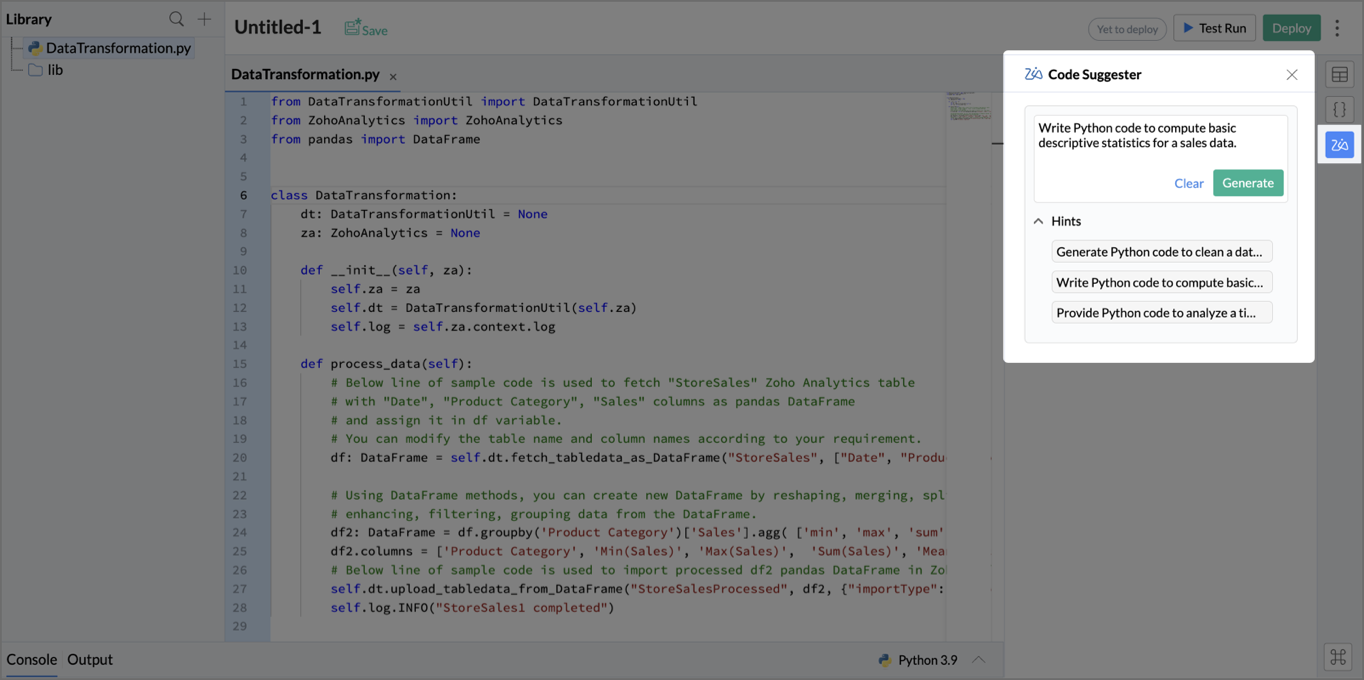
Task: Pick the 'Provide Python code to analyze a ti...' hint
Action: click(1161, 313)
